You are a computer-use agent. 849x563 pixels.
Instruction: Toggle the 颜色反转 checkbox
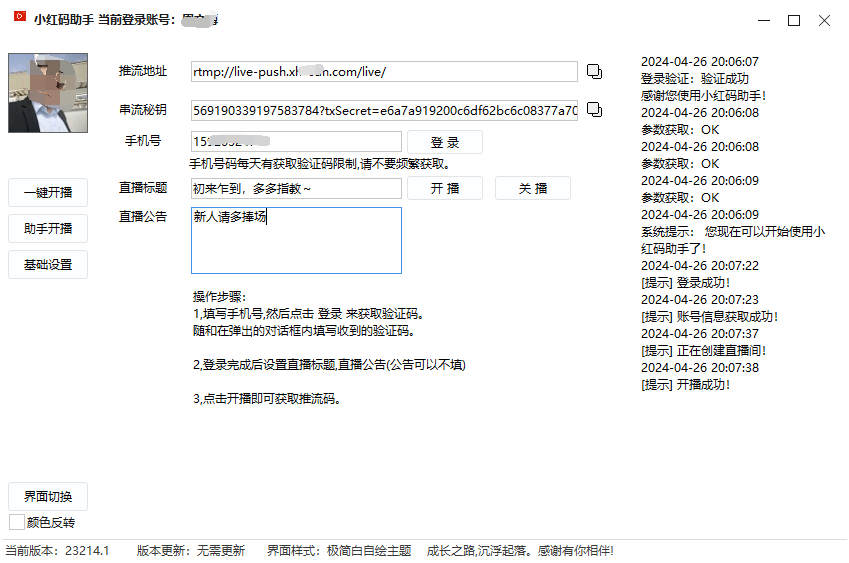click(x=17, y=522)
